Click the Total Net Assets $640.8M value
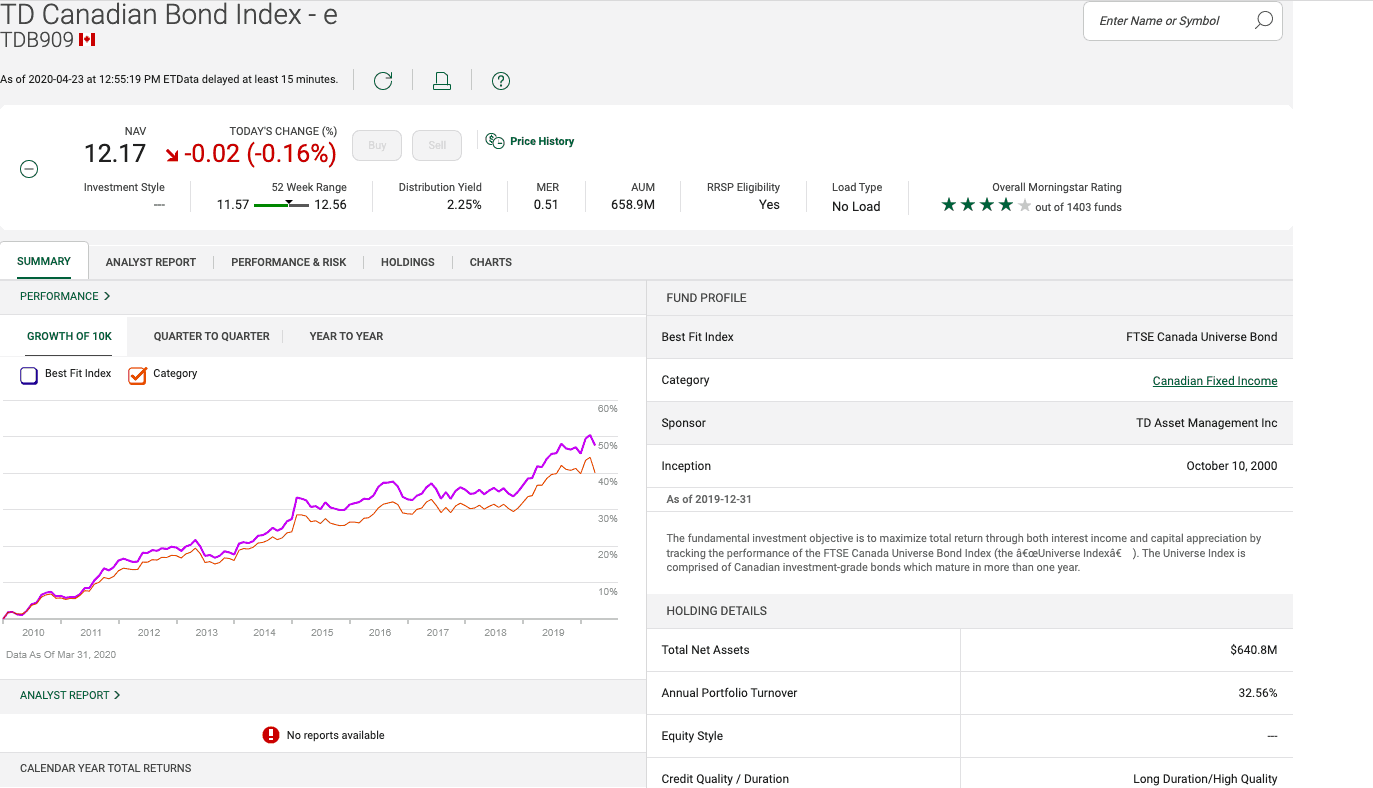 pos(1254,650)
